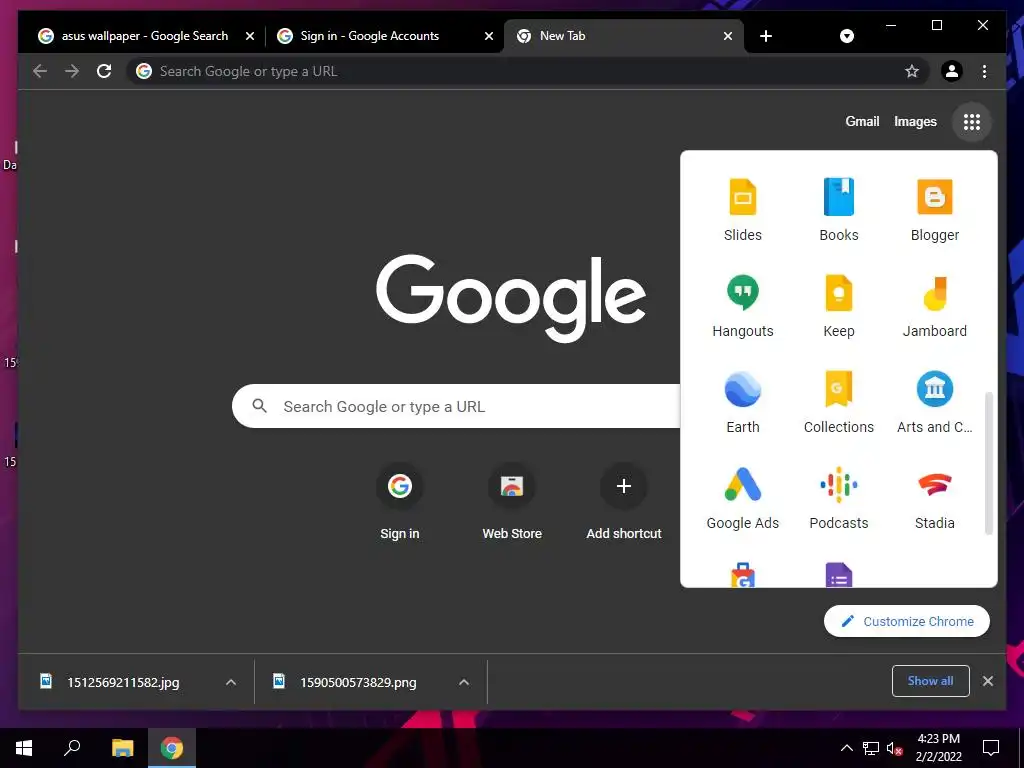Bookmark this tab with star icon

912,71
